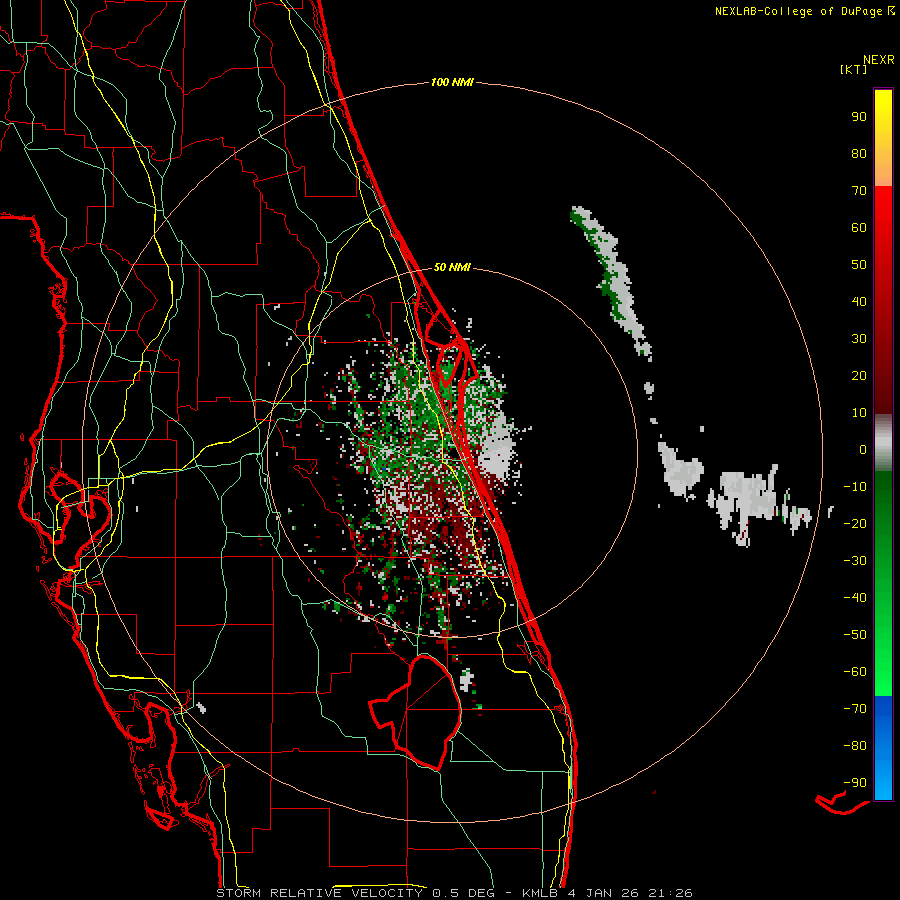Click the -50 value on velocity scale

click(855, 635)
